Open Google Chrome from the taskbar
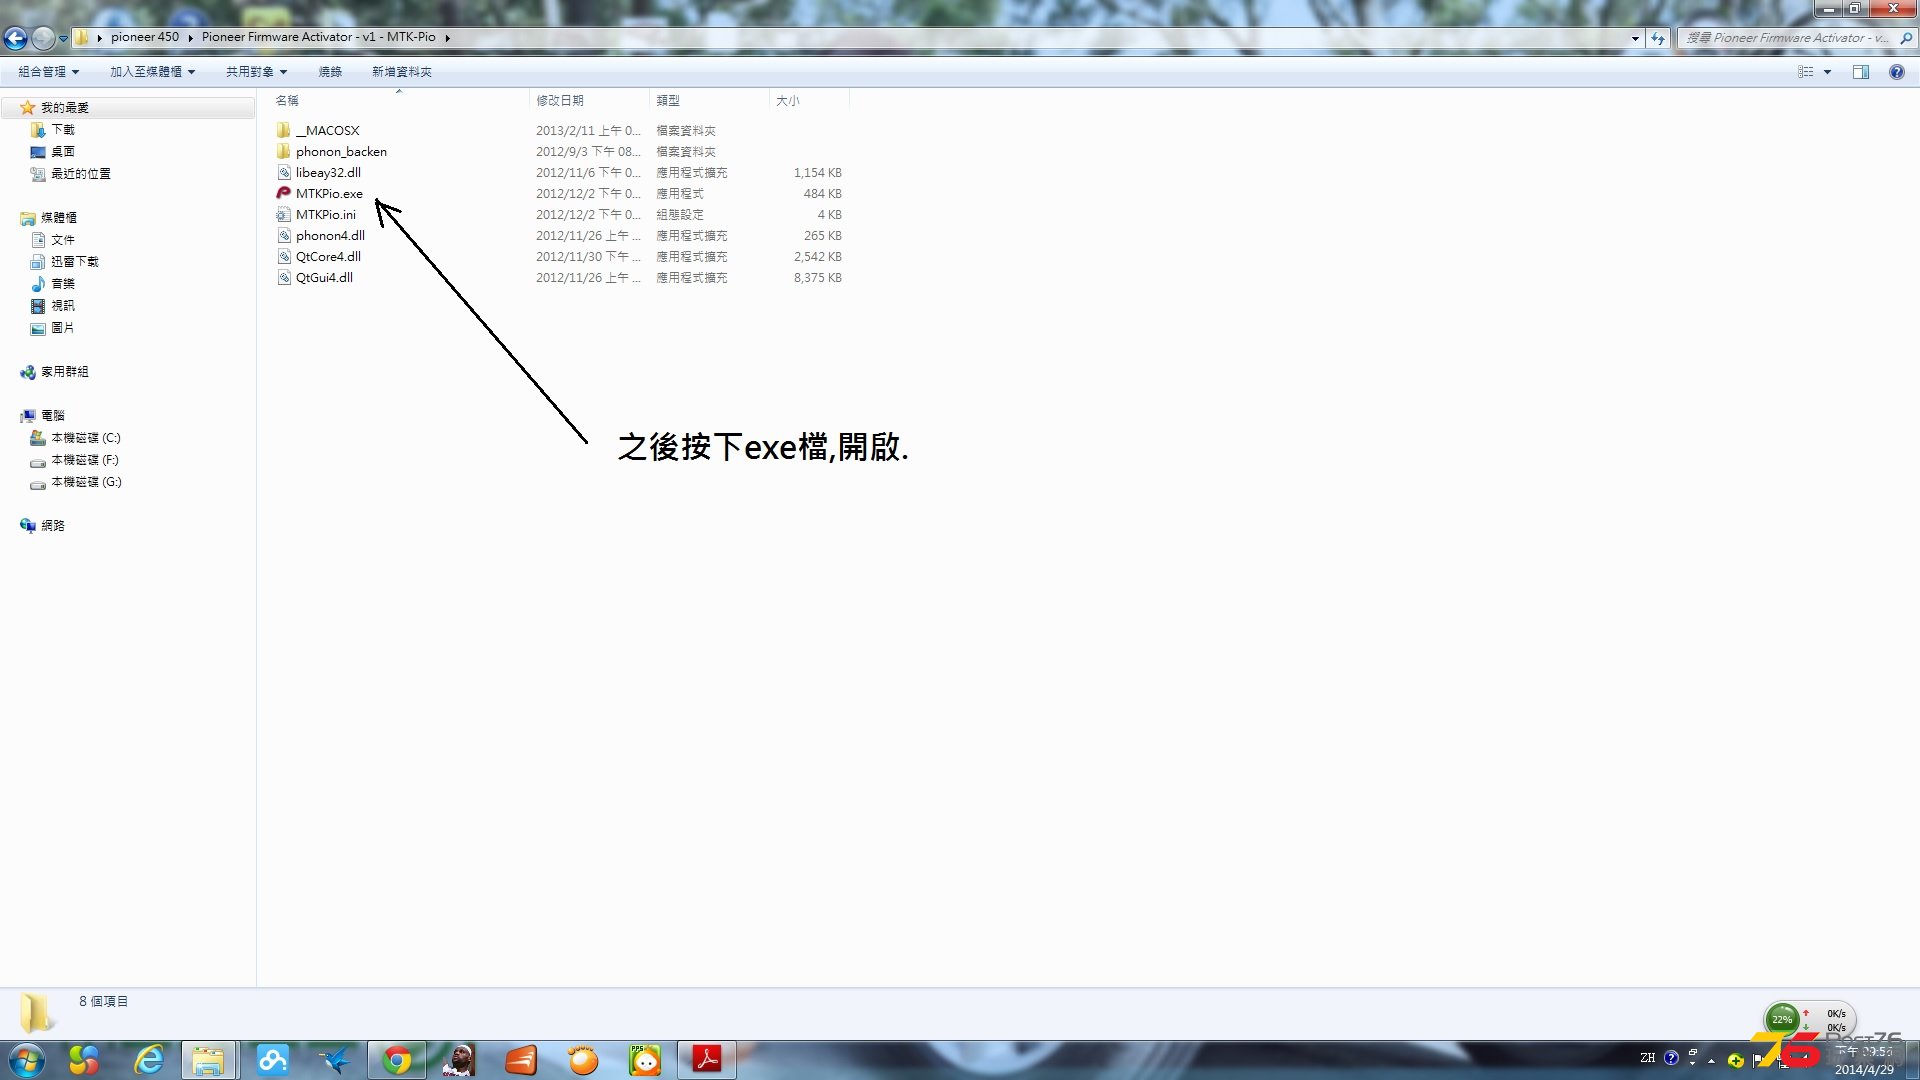Image resolution: width=1920 pixels, height=1080 pixels. pos(397,1060)
